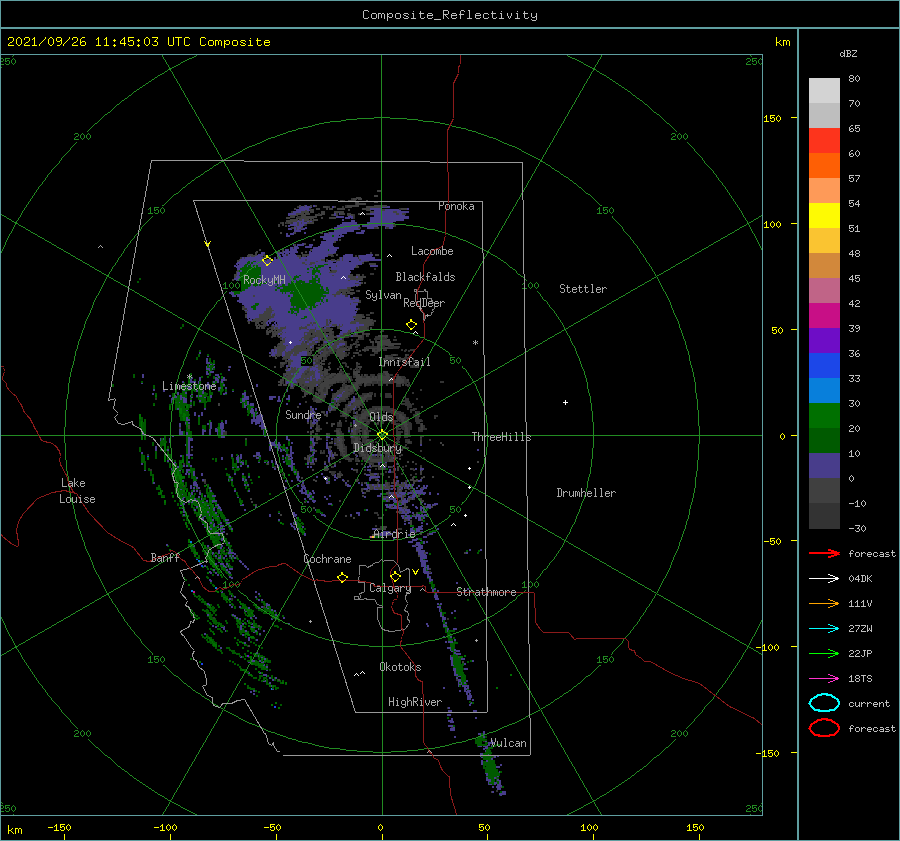Click the dBZ legend heading
Screen dimensions: 900x841
pyautogui.click(x=848, y=53)
